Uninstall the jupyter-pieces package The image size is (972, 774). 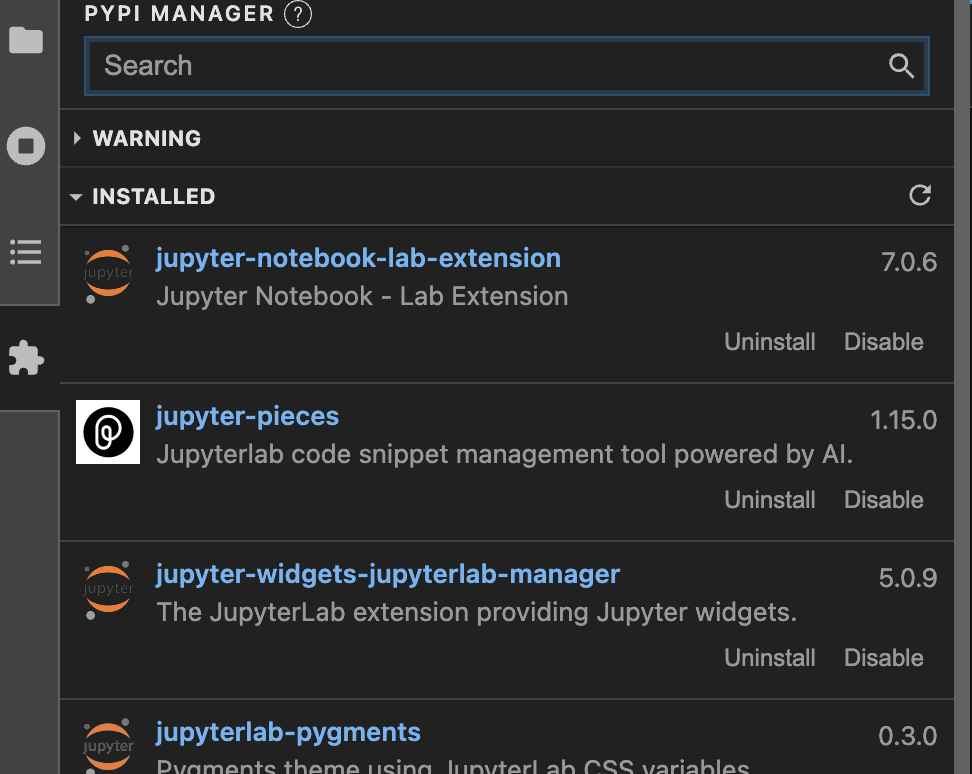click(x=769, y=499)
